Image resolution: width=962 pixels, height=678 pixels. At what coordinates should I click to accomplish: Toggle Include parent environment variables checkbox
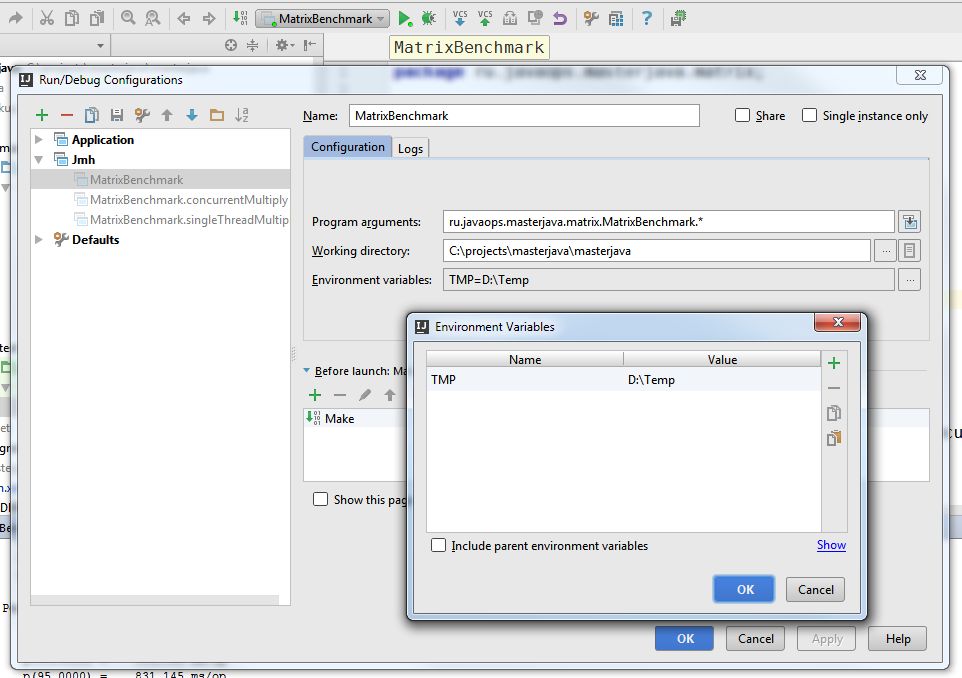tap(438, 545)
